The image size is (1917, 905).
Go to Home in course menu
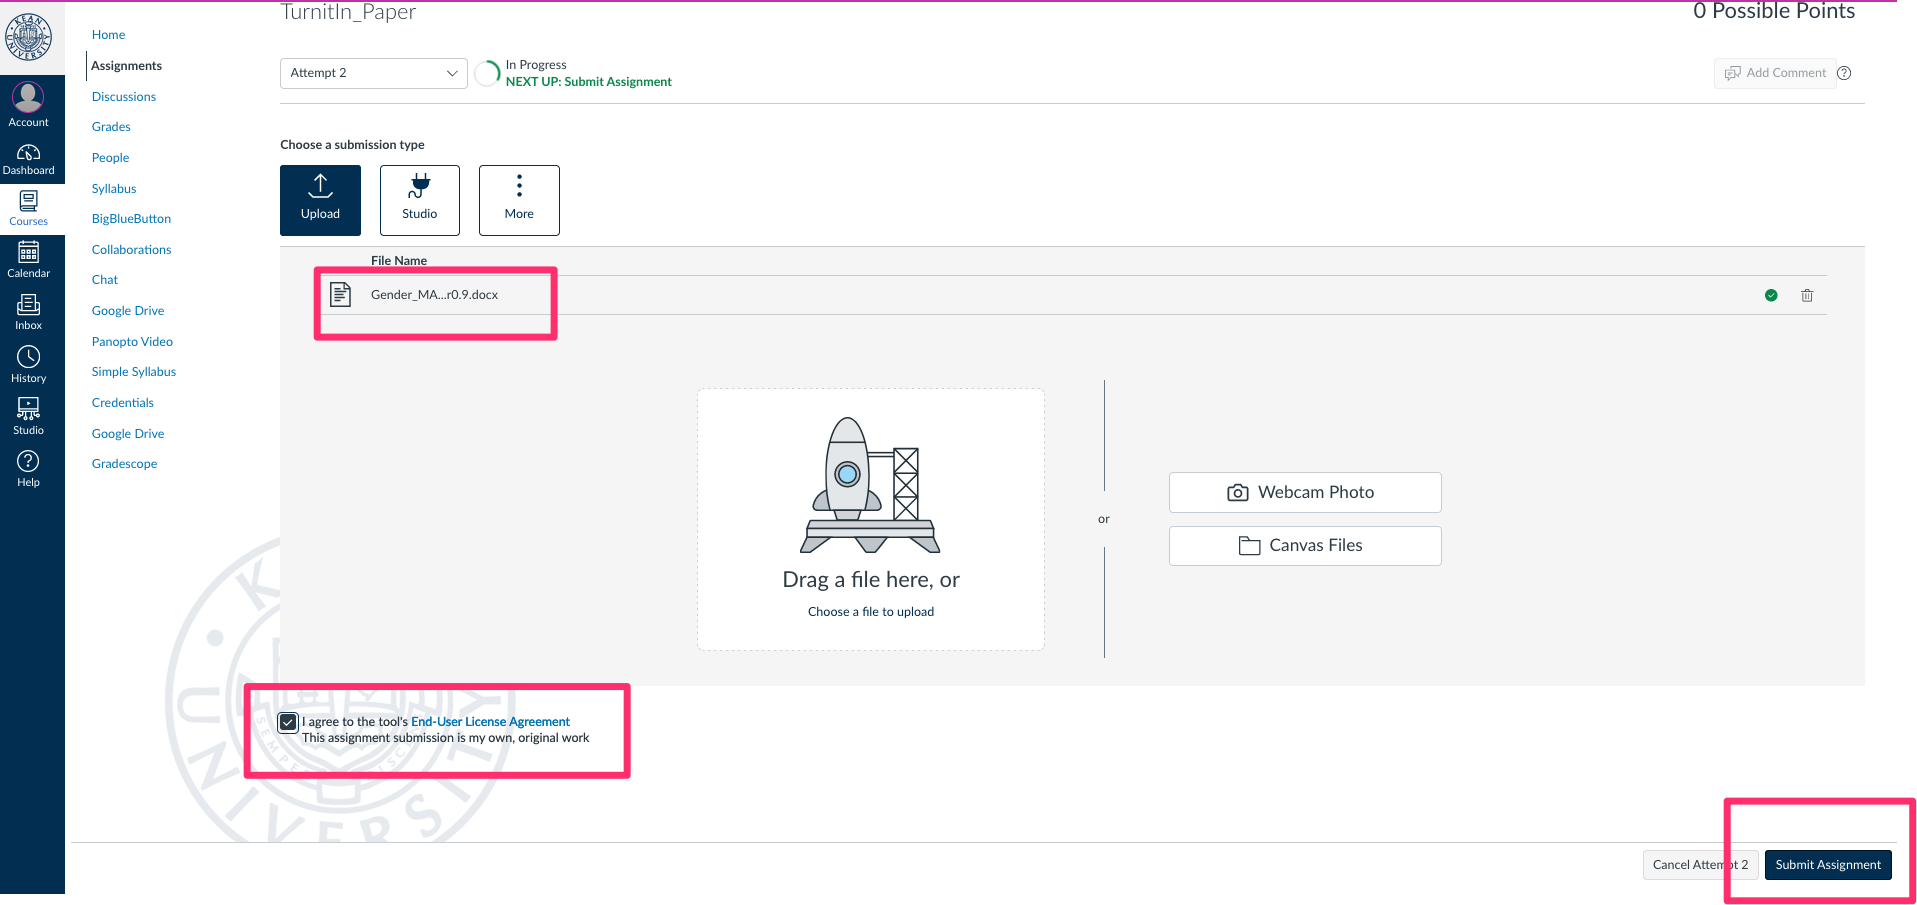tap(109, 35)
